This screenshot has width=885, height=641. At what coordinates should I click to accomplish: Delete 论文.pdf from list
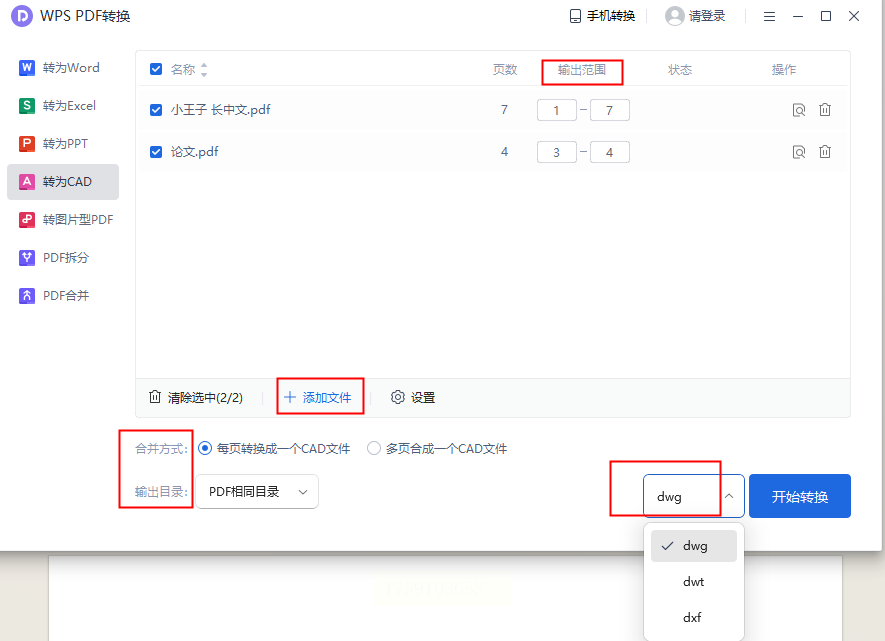point(825,152)
